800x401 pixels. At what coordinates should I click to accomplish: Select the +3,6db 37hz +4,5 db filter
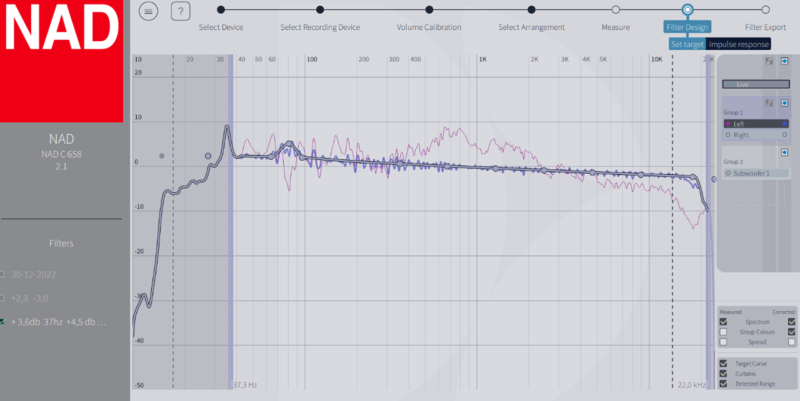[58, 322]
